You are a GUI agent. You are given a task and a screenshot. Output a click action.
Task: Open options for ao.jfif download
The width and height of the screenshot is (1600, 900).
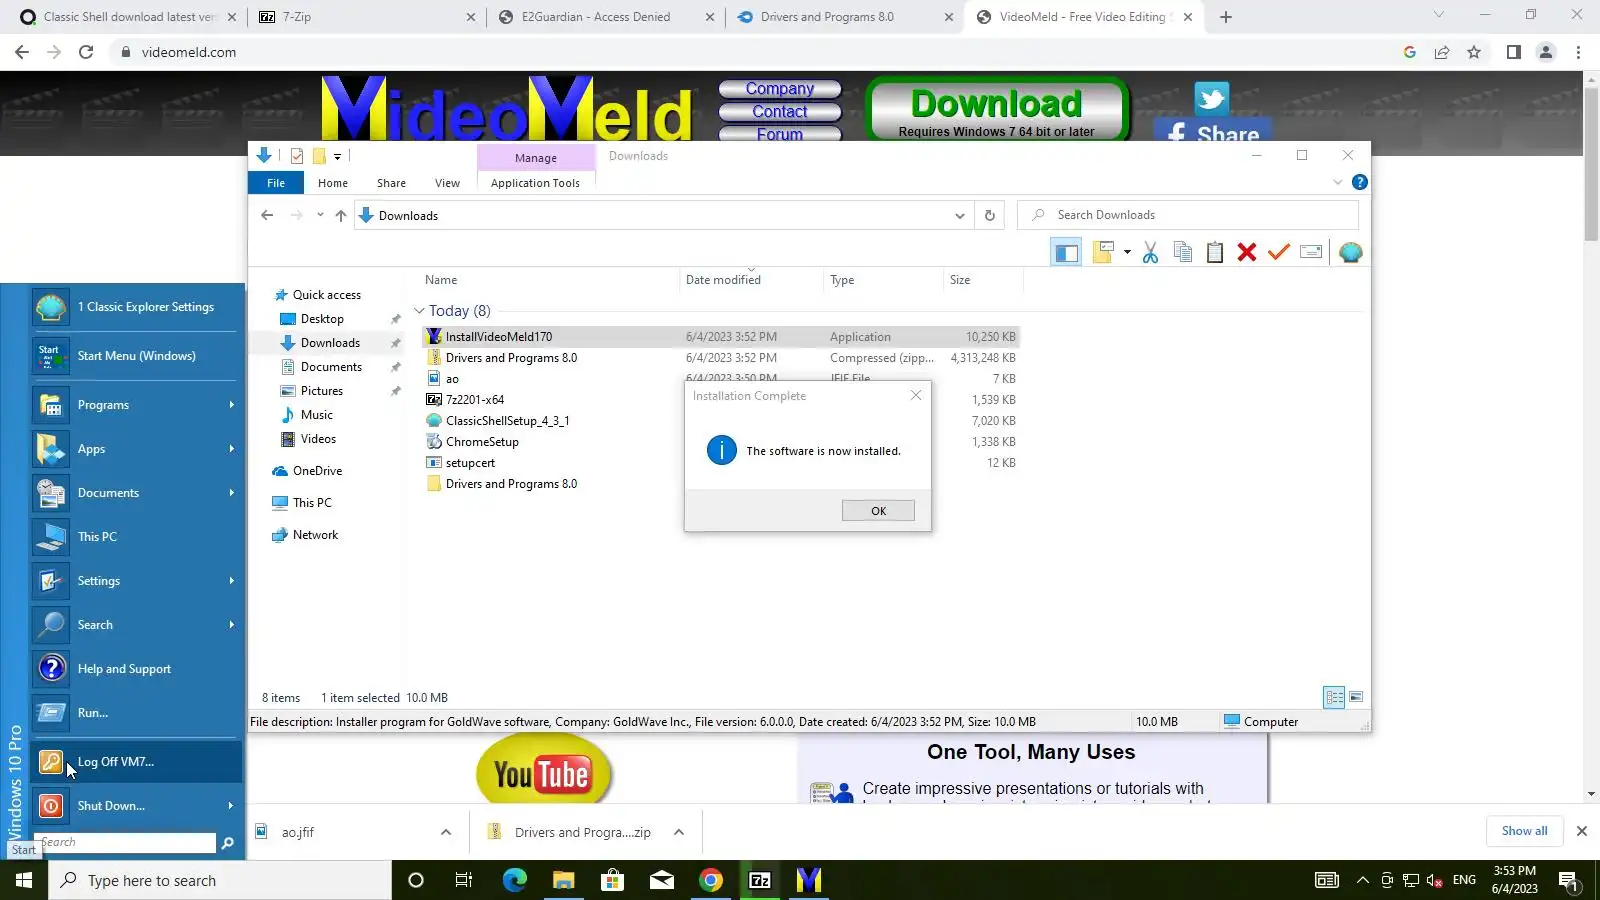click(x=446, y=832)
